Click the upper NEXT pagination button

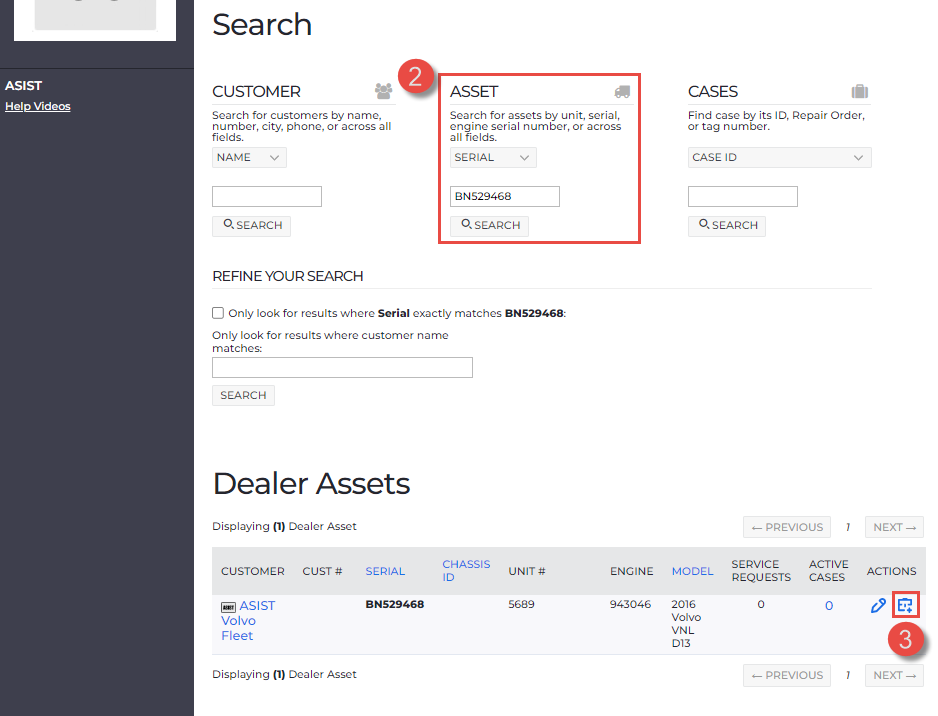pyautogui.click(x=894, y=527)
